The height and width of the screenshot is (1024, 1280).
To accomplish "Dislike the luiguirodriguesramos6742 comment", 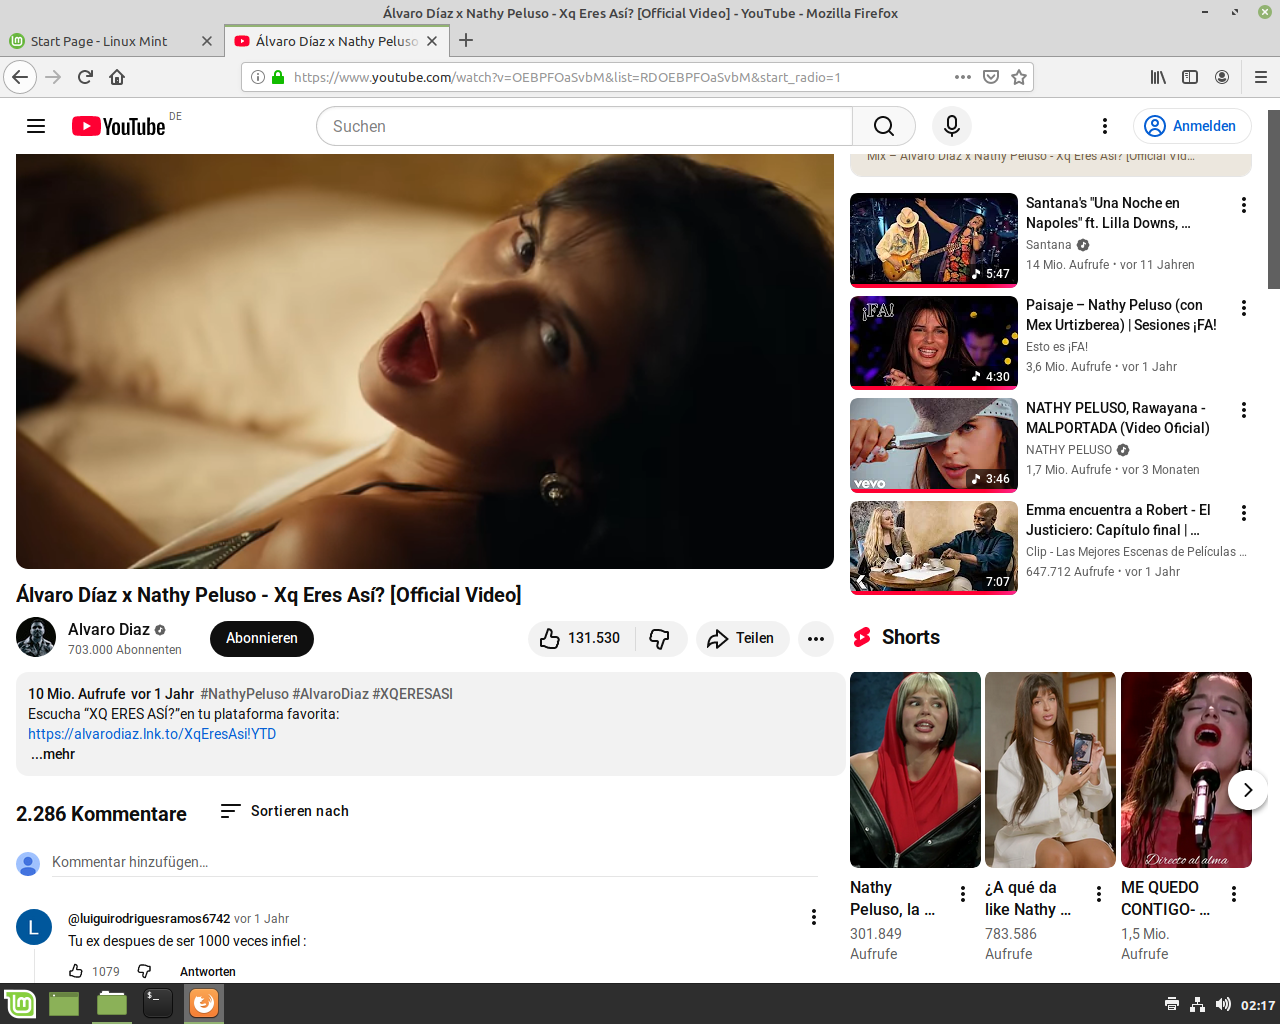I will [x=144, y=971].
